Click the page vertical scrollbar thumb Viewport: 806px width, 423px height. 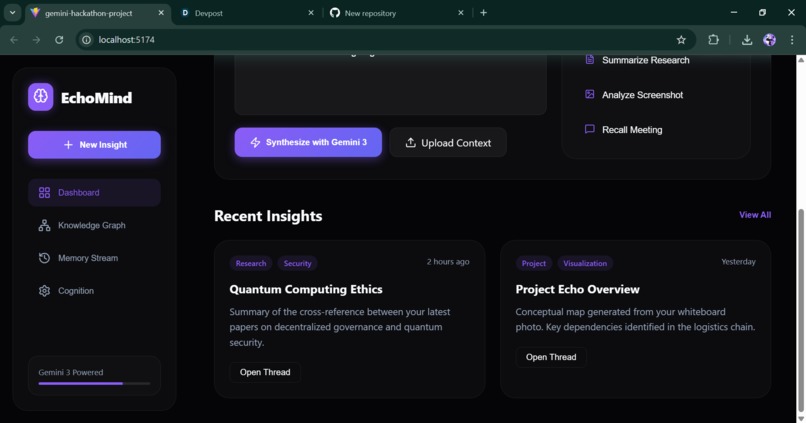pos(801,308)
